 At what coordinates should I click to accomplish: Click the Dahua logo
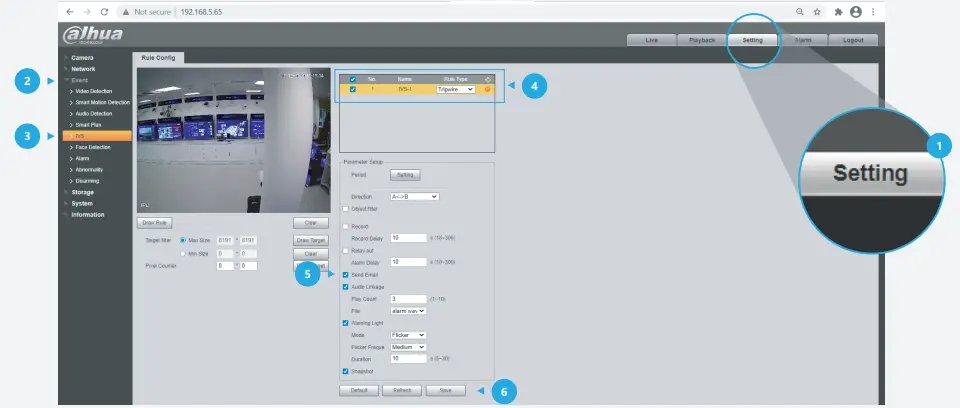[x=92, y=35]
